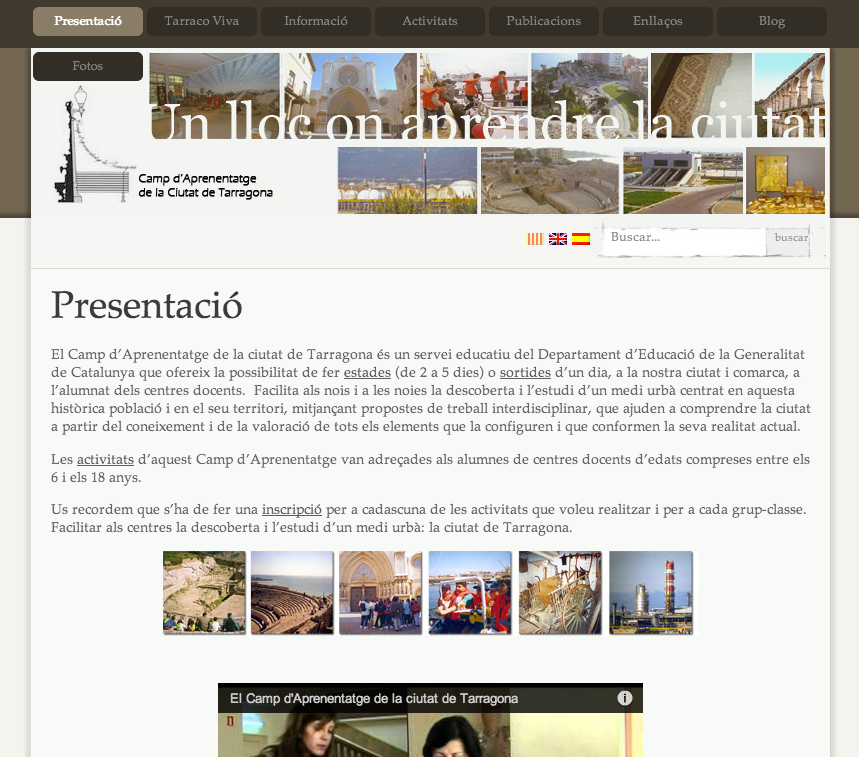Open the wooden cart wheel thumbnail
Screen dimensions: 859x757
point(560,592)
